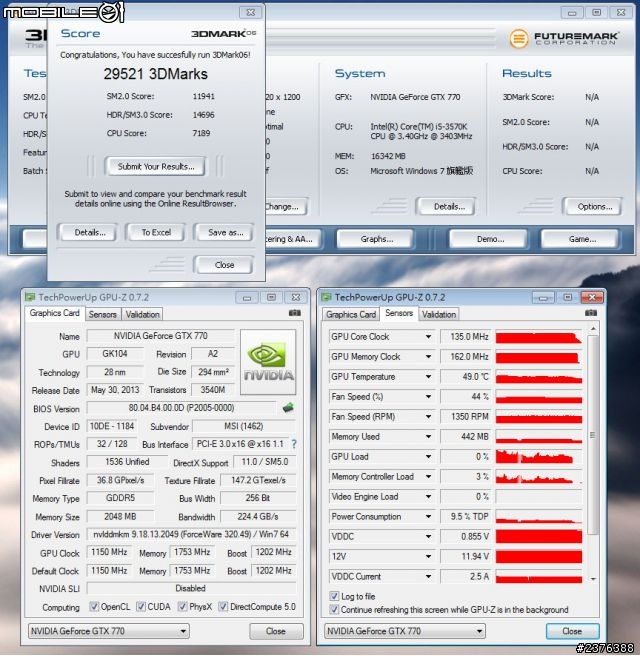Click the GPU Name field showing GTX 770

(161, 336)
